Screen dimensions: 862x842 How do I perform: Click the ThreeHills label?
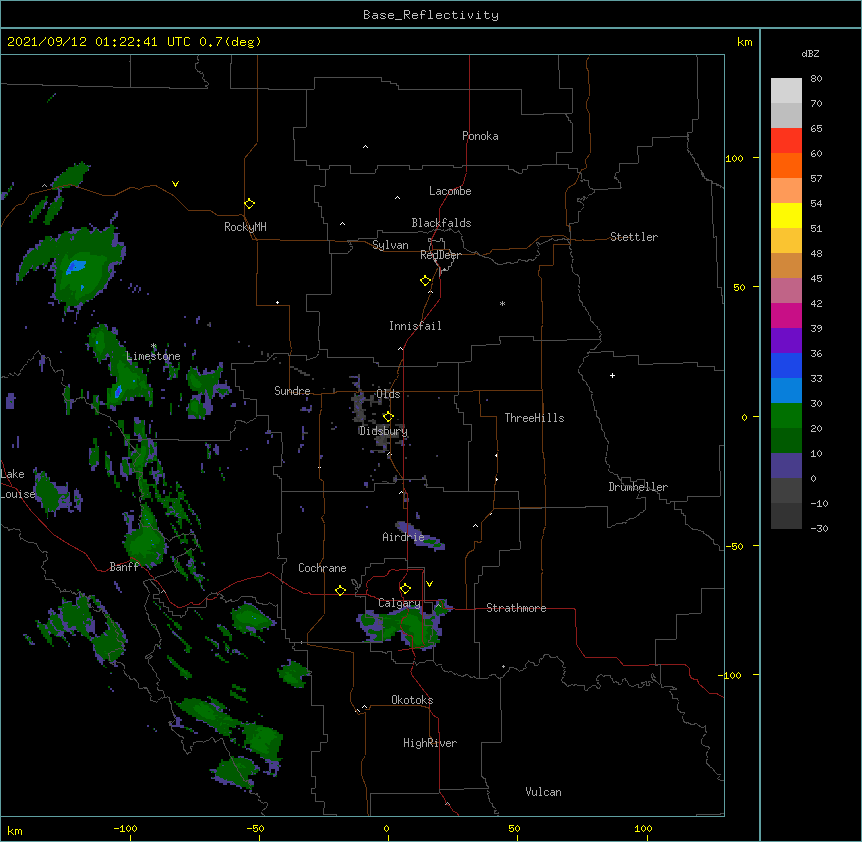tap(534, 418)
